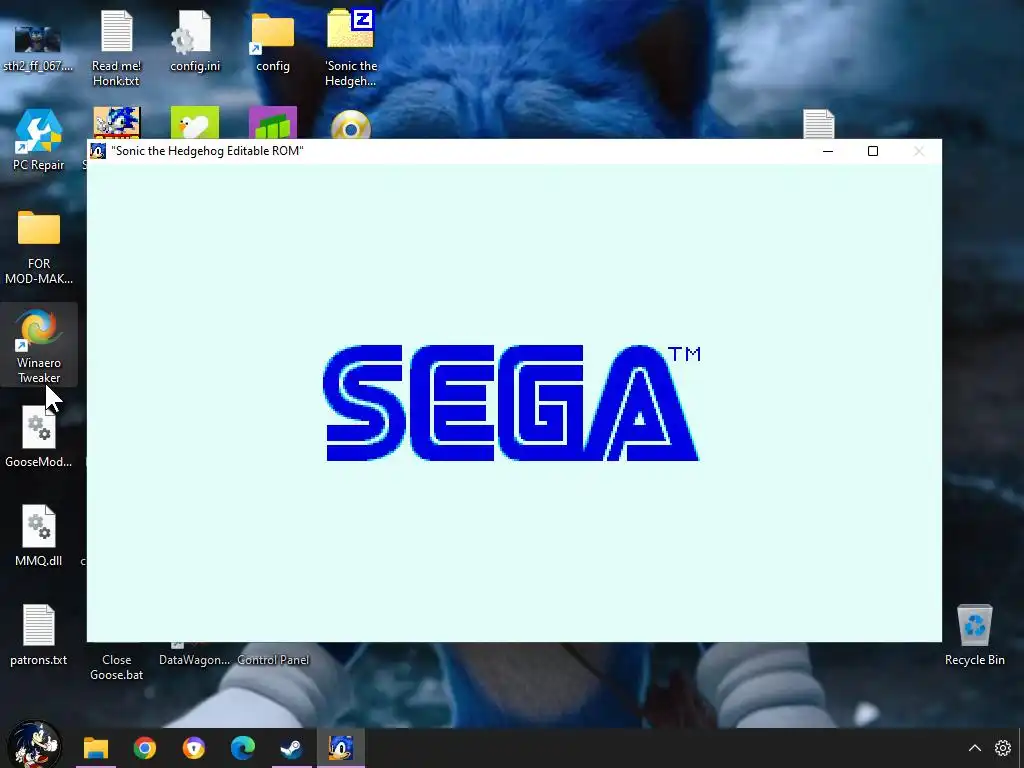Select the white goose app icon on desktop
Screen dimensions: 1024x768
195,123
